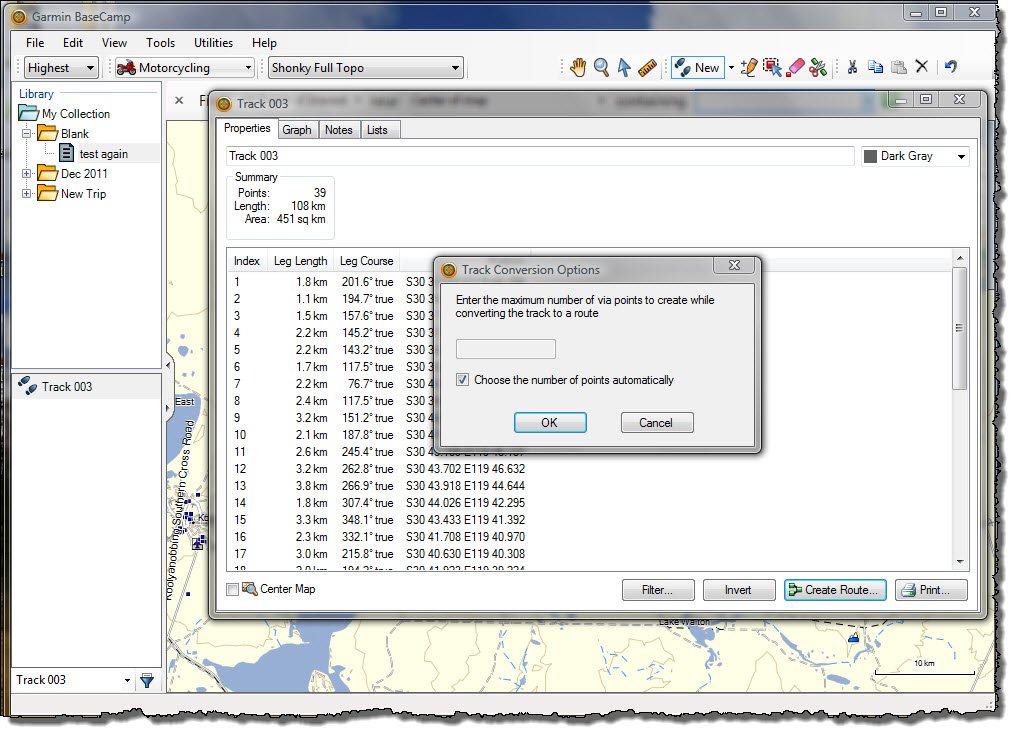
Task: Click OK in Track Conversion Options
Action: click(x=550, y=423)
